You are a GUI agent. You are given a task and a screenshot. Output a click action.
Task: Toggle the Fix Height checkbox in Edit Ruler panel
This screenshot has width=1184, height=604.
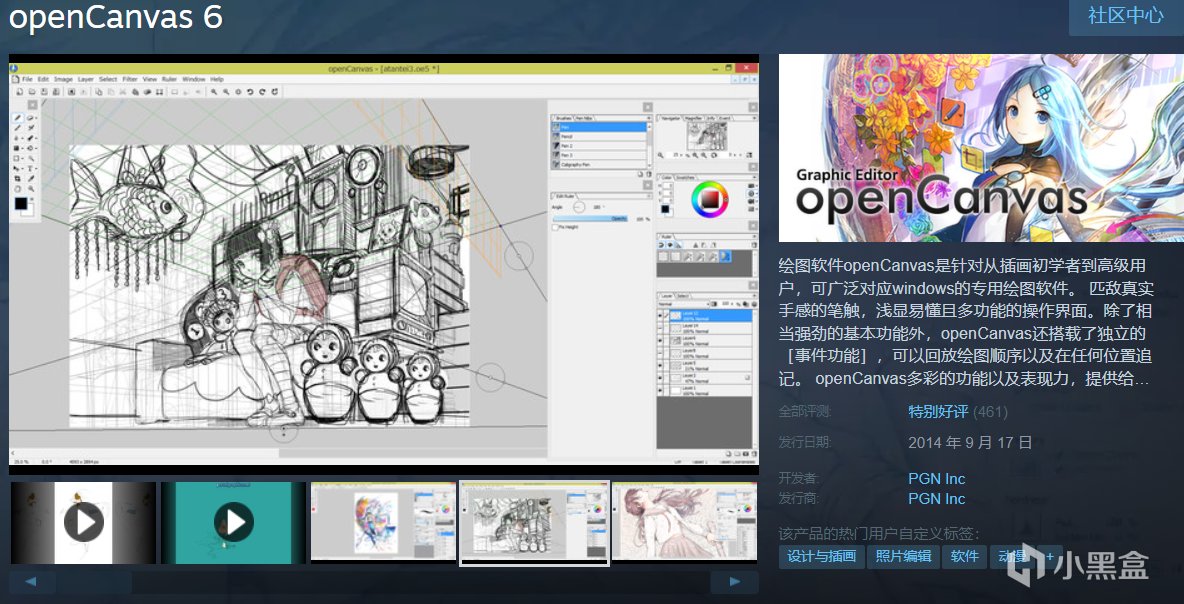pyautogui.click(x=555, y=227)
